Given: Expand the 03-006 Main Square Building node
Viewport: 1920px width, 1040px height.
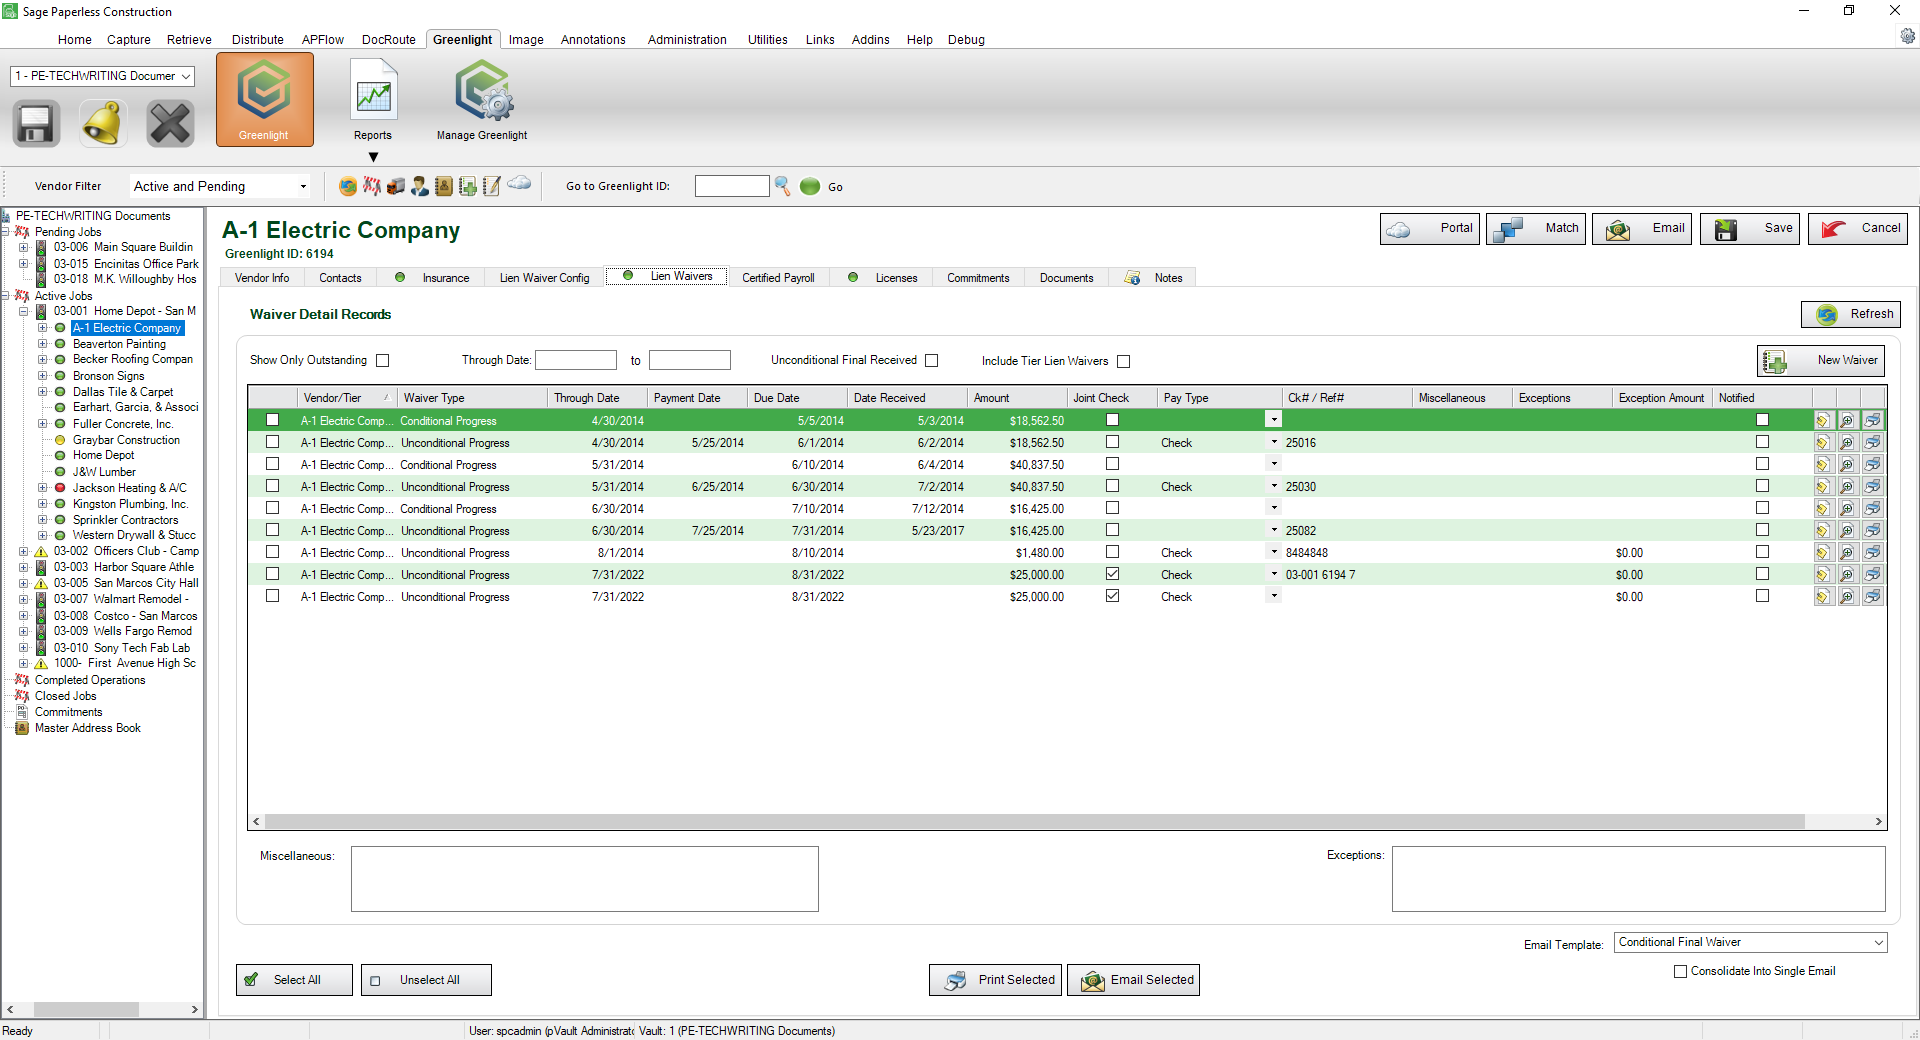Looking at the screenshot, I should tap(23, 247).
